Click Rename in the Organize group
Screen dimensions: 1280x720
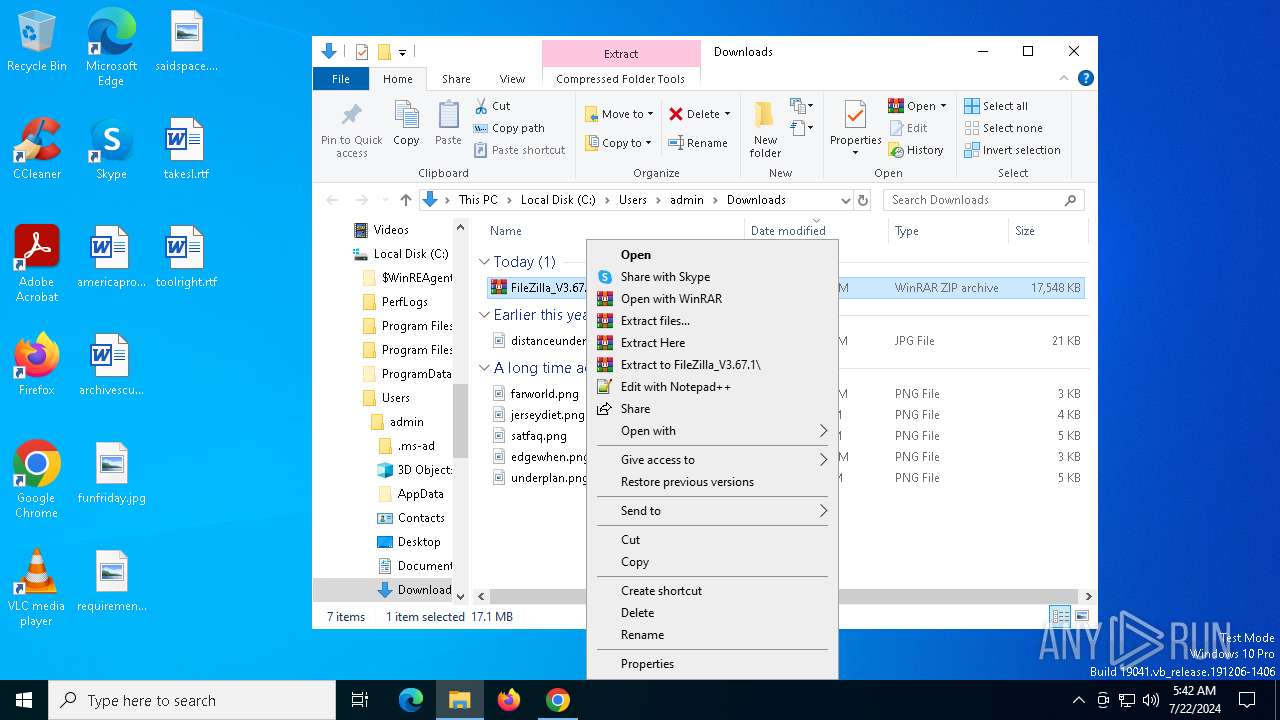[x=698, y=143]
